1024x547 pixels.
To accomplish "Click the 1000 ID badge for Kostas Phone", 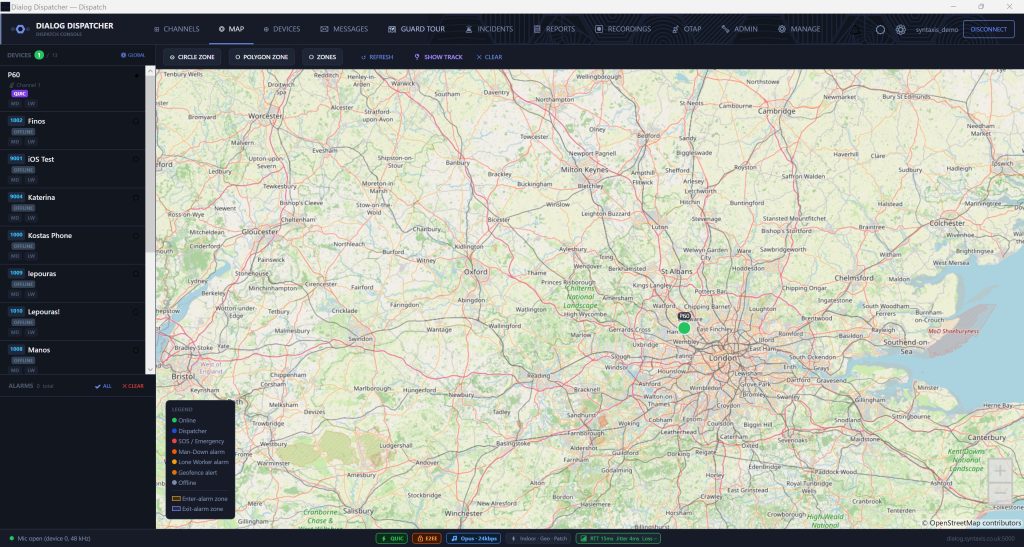I will click(x=16, y=235).
